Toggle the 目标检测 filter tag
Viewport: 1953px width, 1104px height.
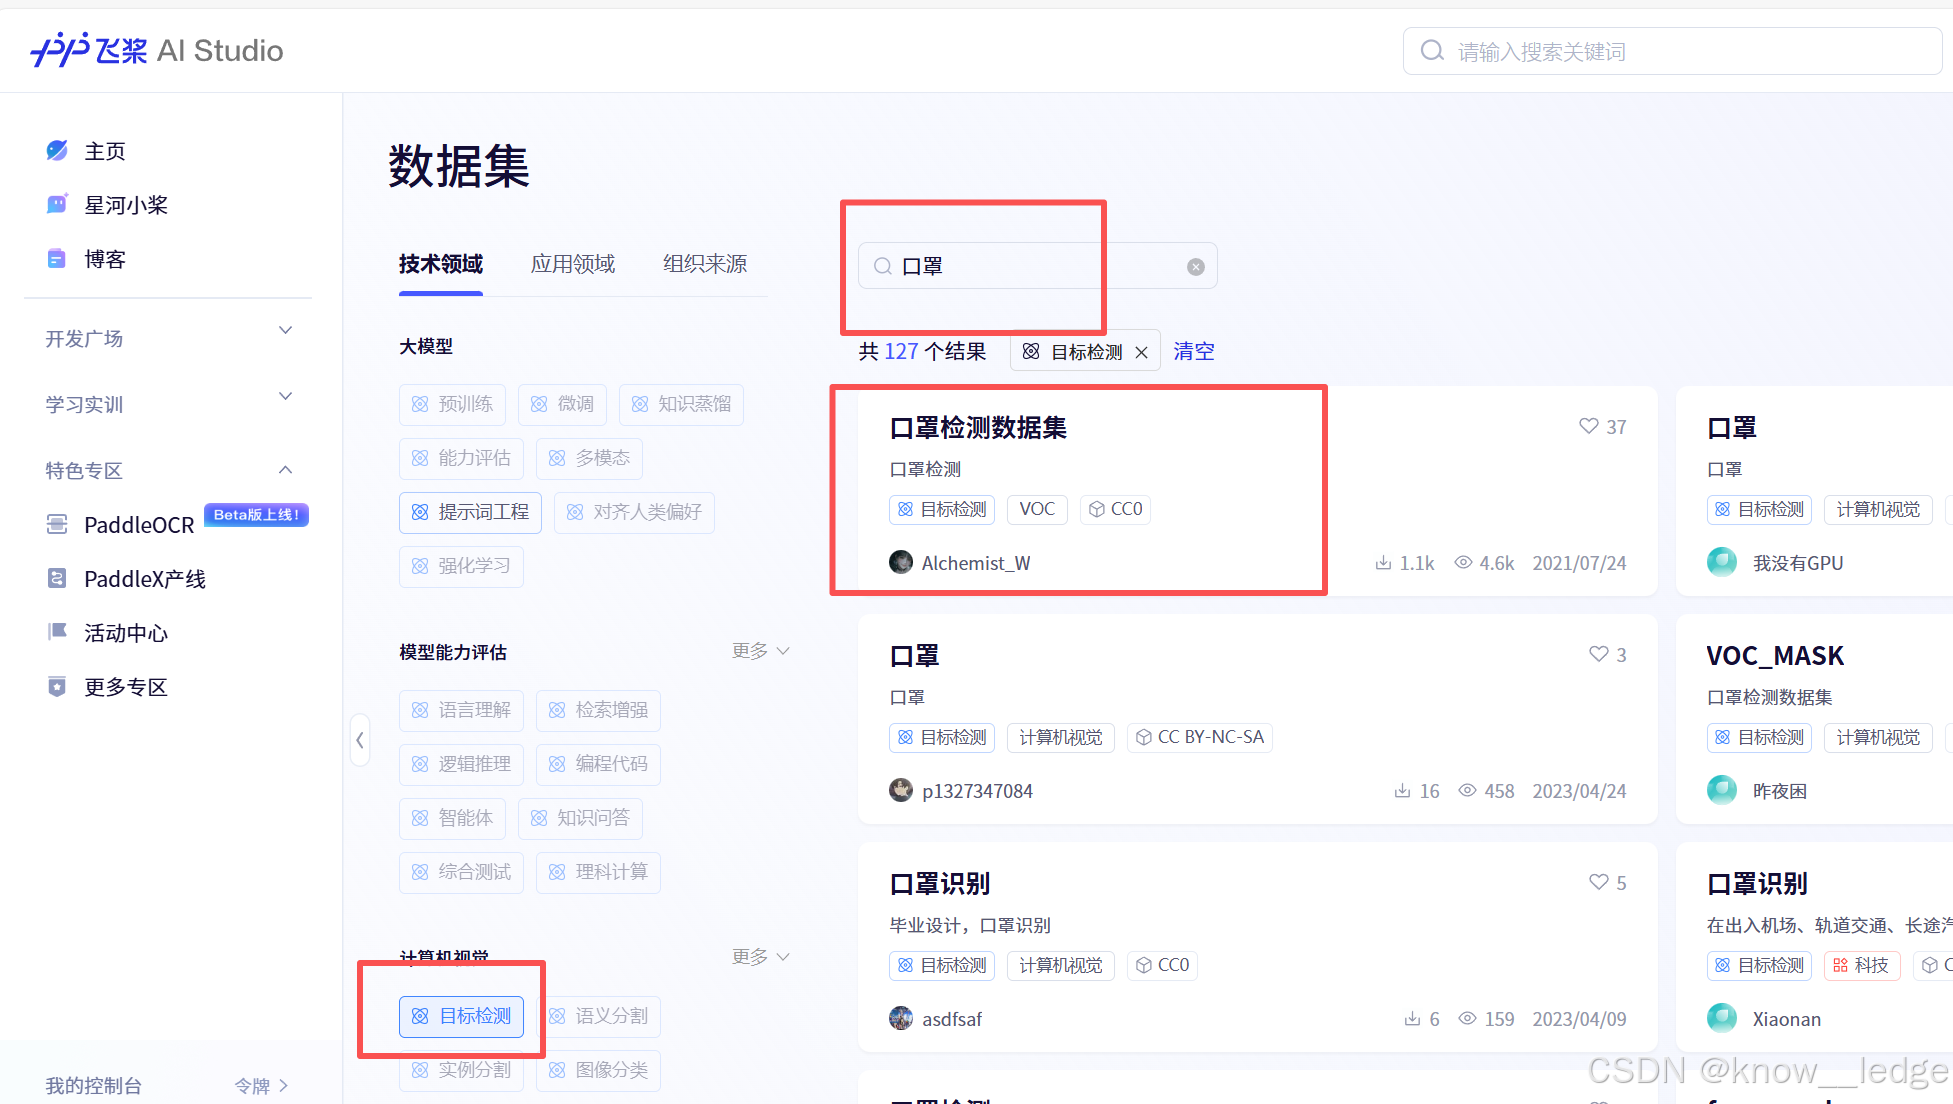[x=461, y=1016]
